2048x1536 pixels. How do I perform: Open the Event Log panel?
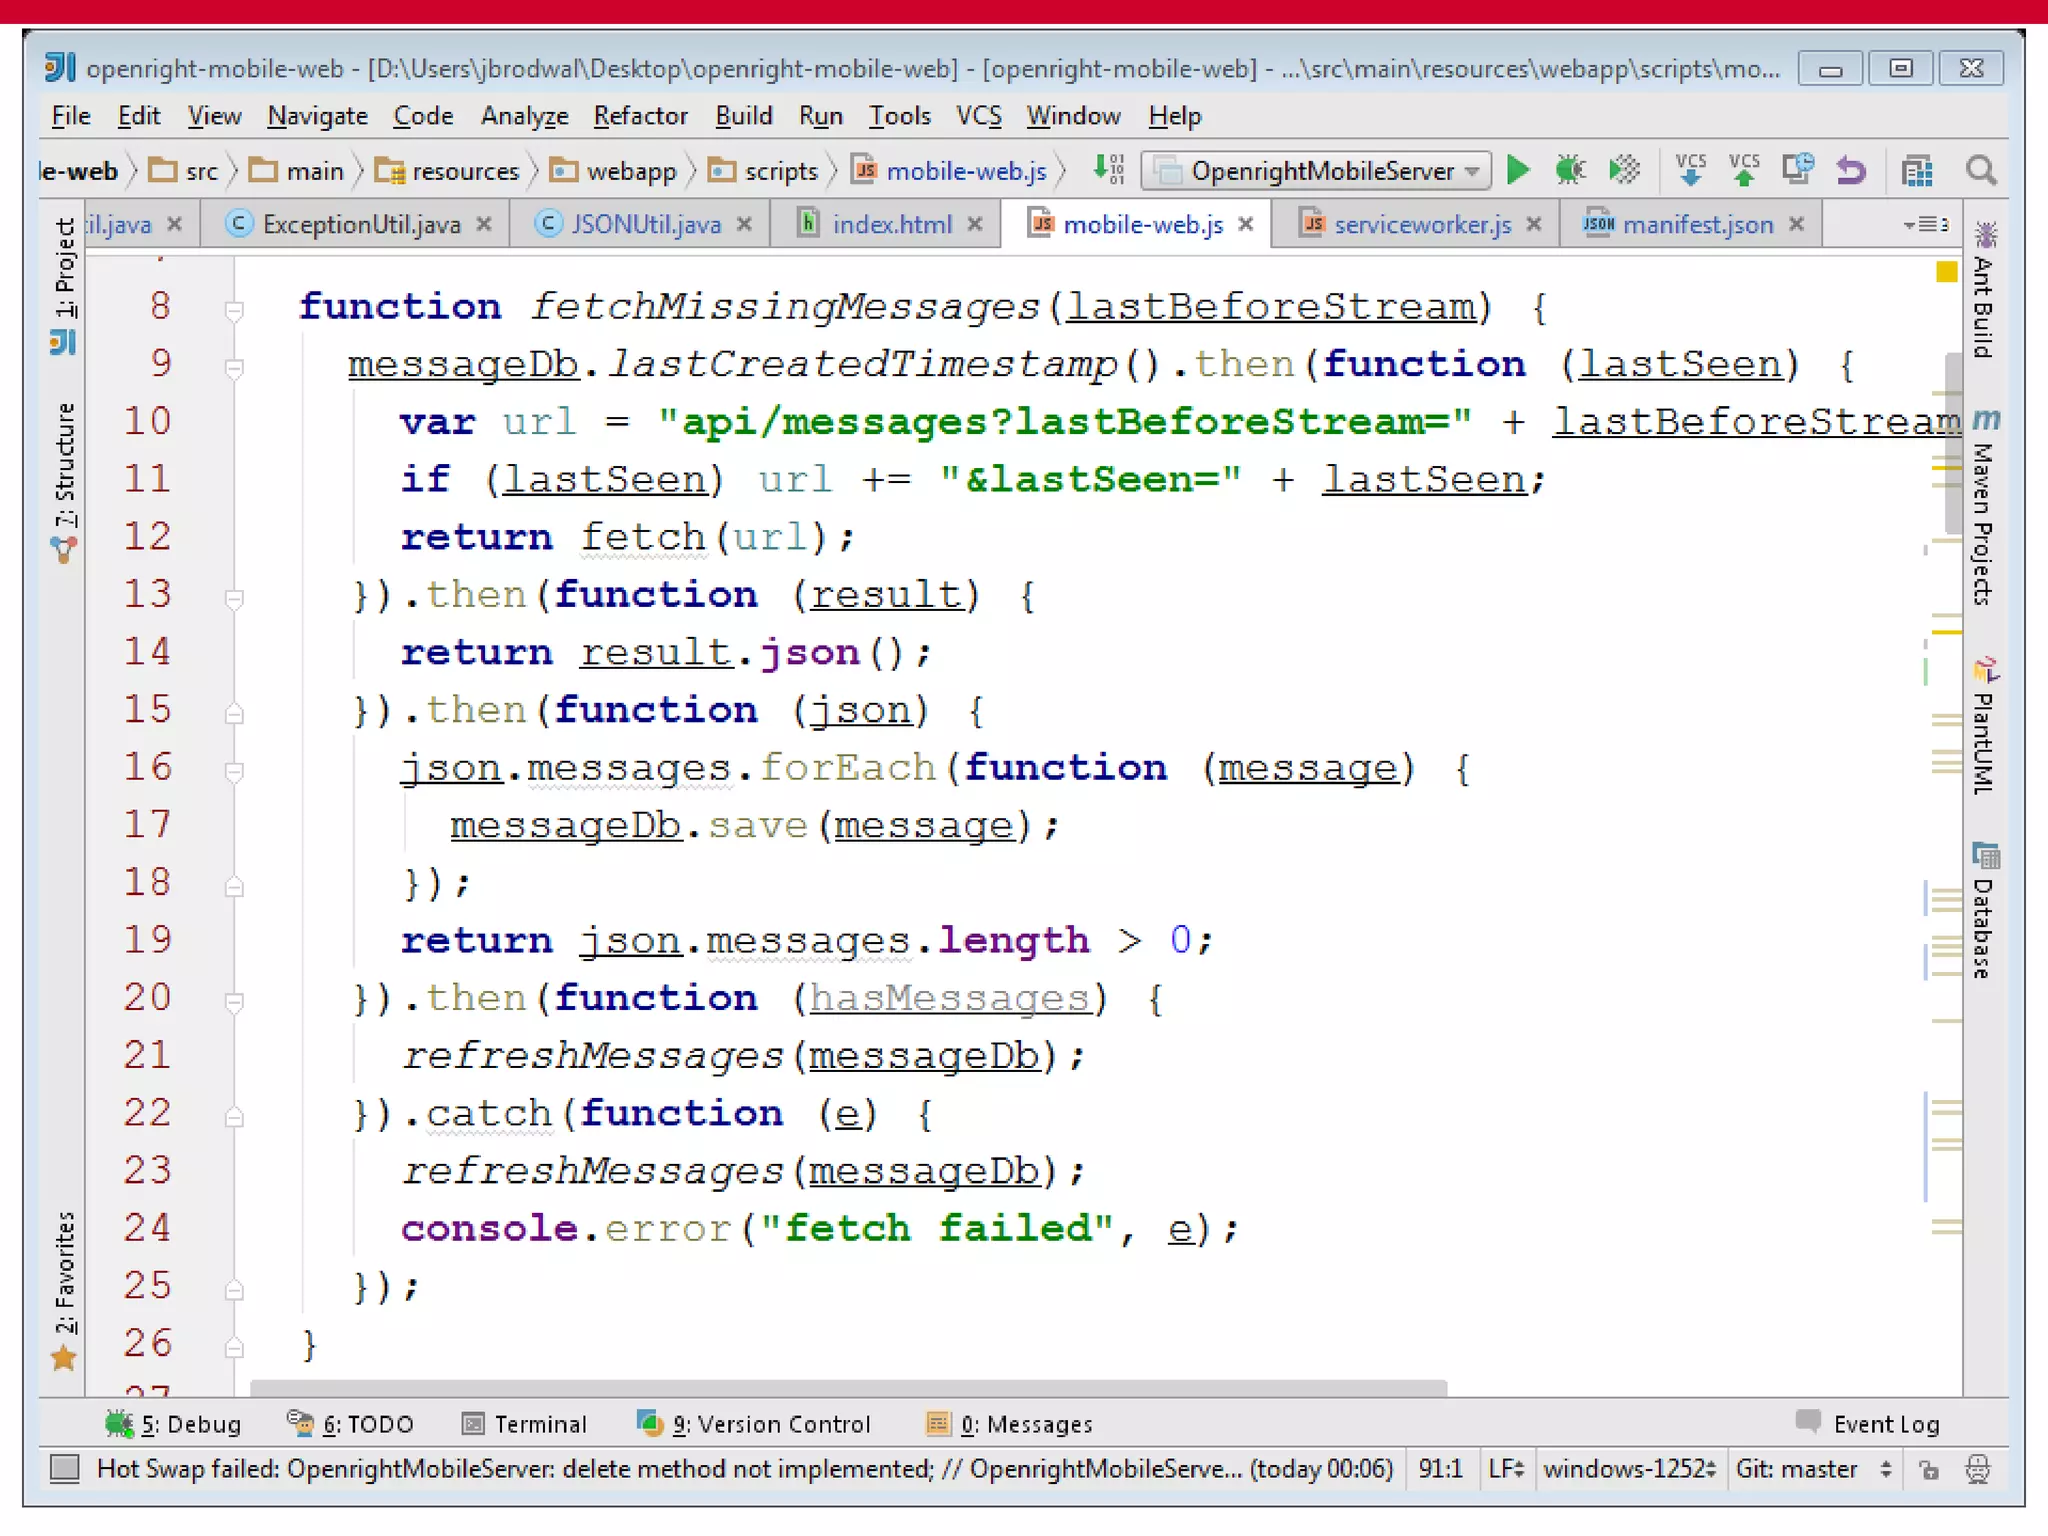(1868, 1424)
